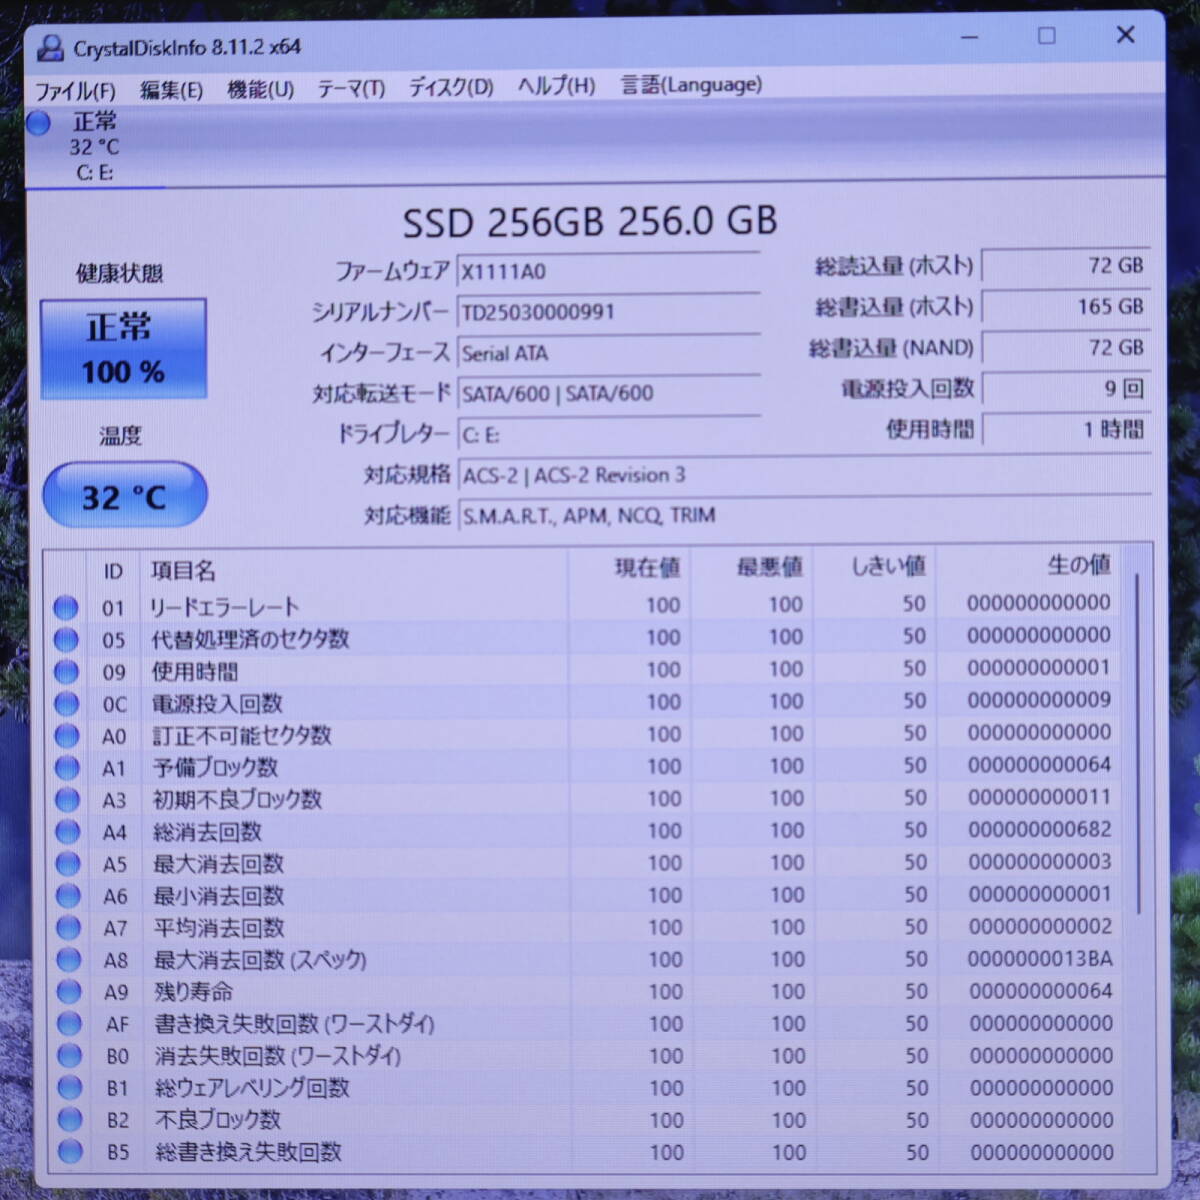The width and height of the screenshot is (1200, 1200).
Task: Click the 電源投入回数 value 9 回
Action: [x=1066, y=389]
